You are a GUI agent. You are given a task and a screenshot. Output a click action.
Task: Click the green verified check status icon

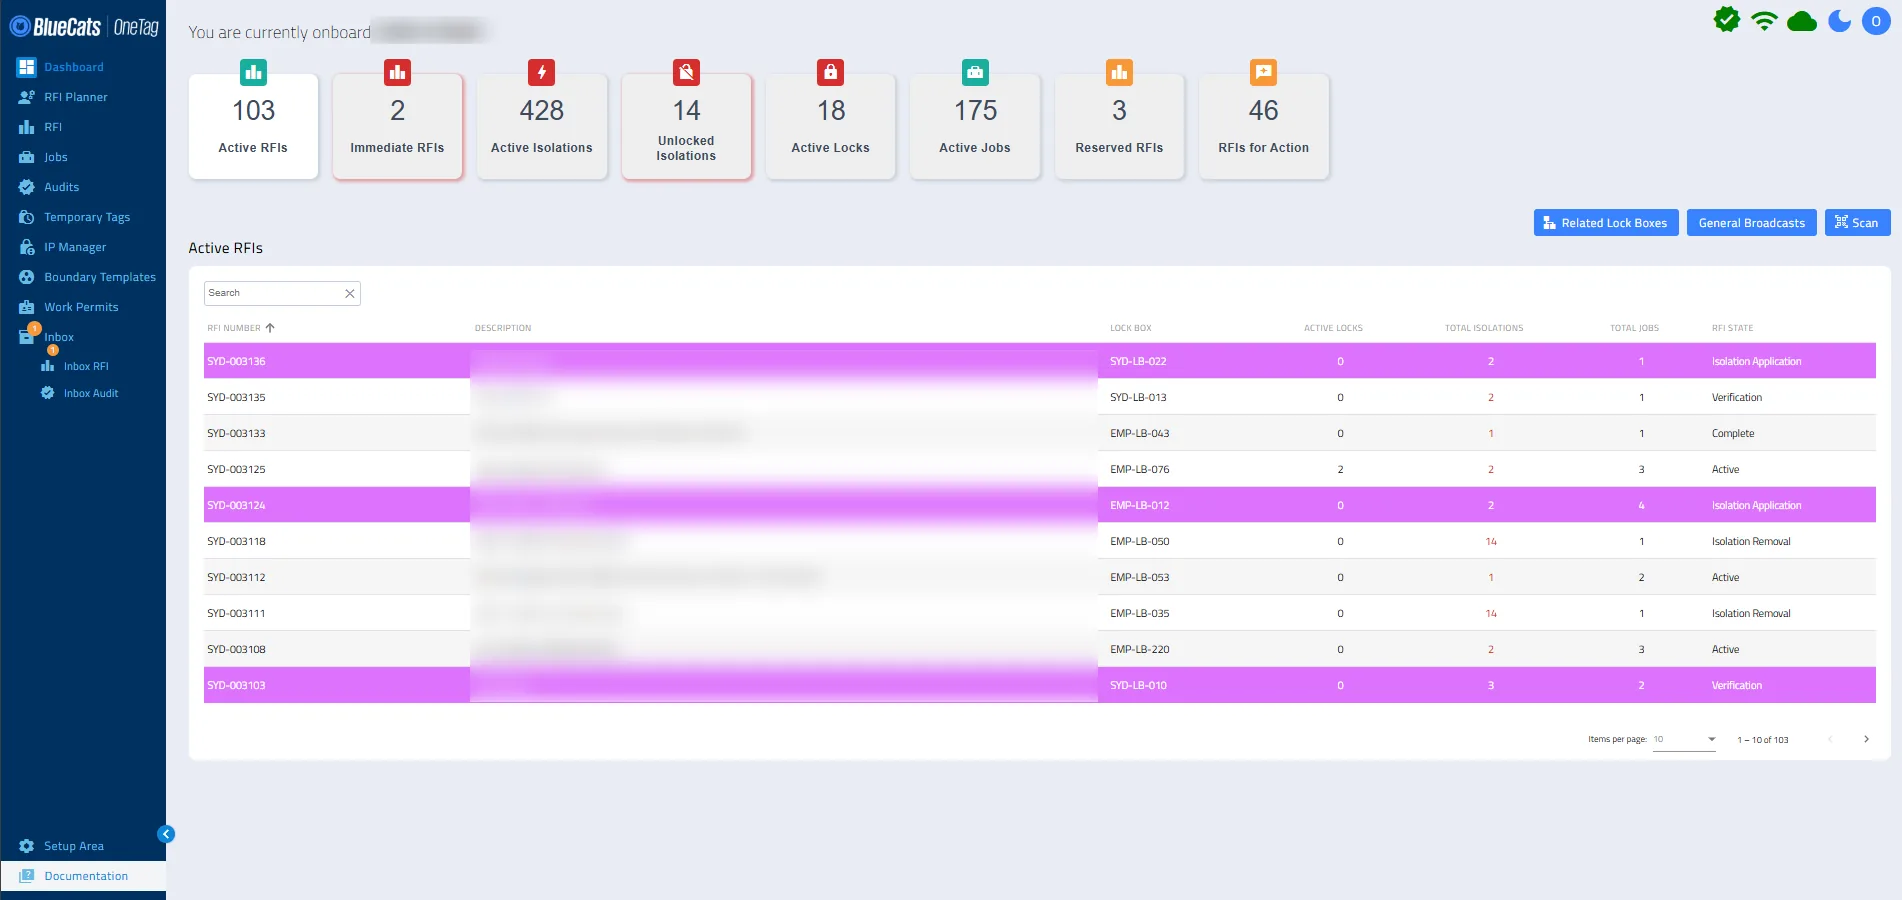(1727, 20)
